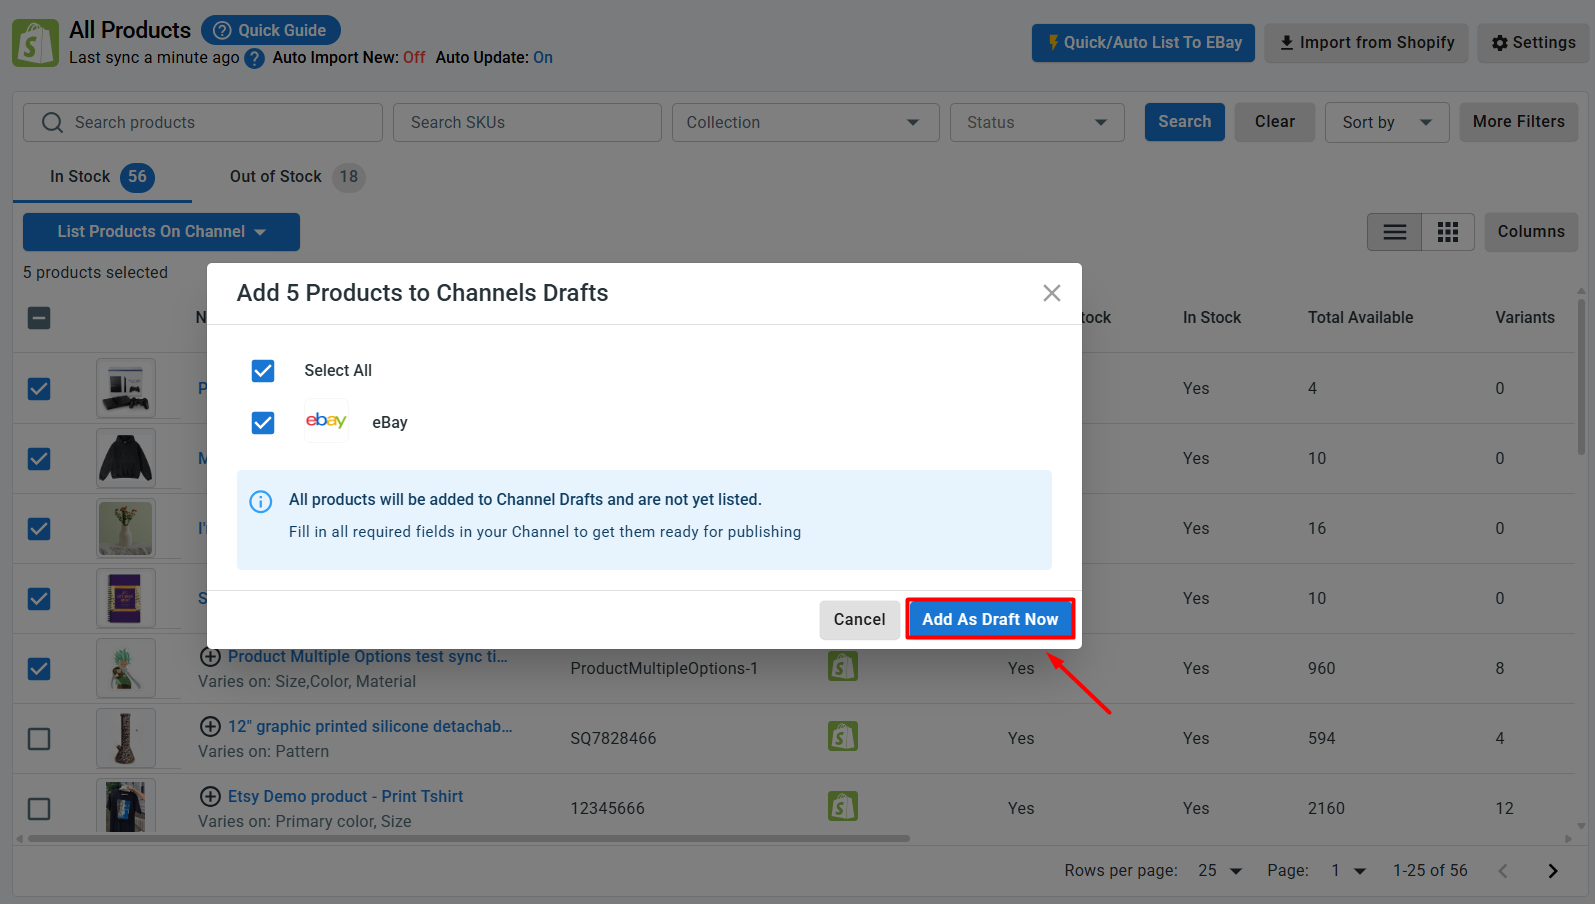The height and width of the screenshot is (904, 1595).
Task: Click the vertical table scrollbar
Action: 1581,375
